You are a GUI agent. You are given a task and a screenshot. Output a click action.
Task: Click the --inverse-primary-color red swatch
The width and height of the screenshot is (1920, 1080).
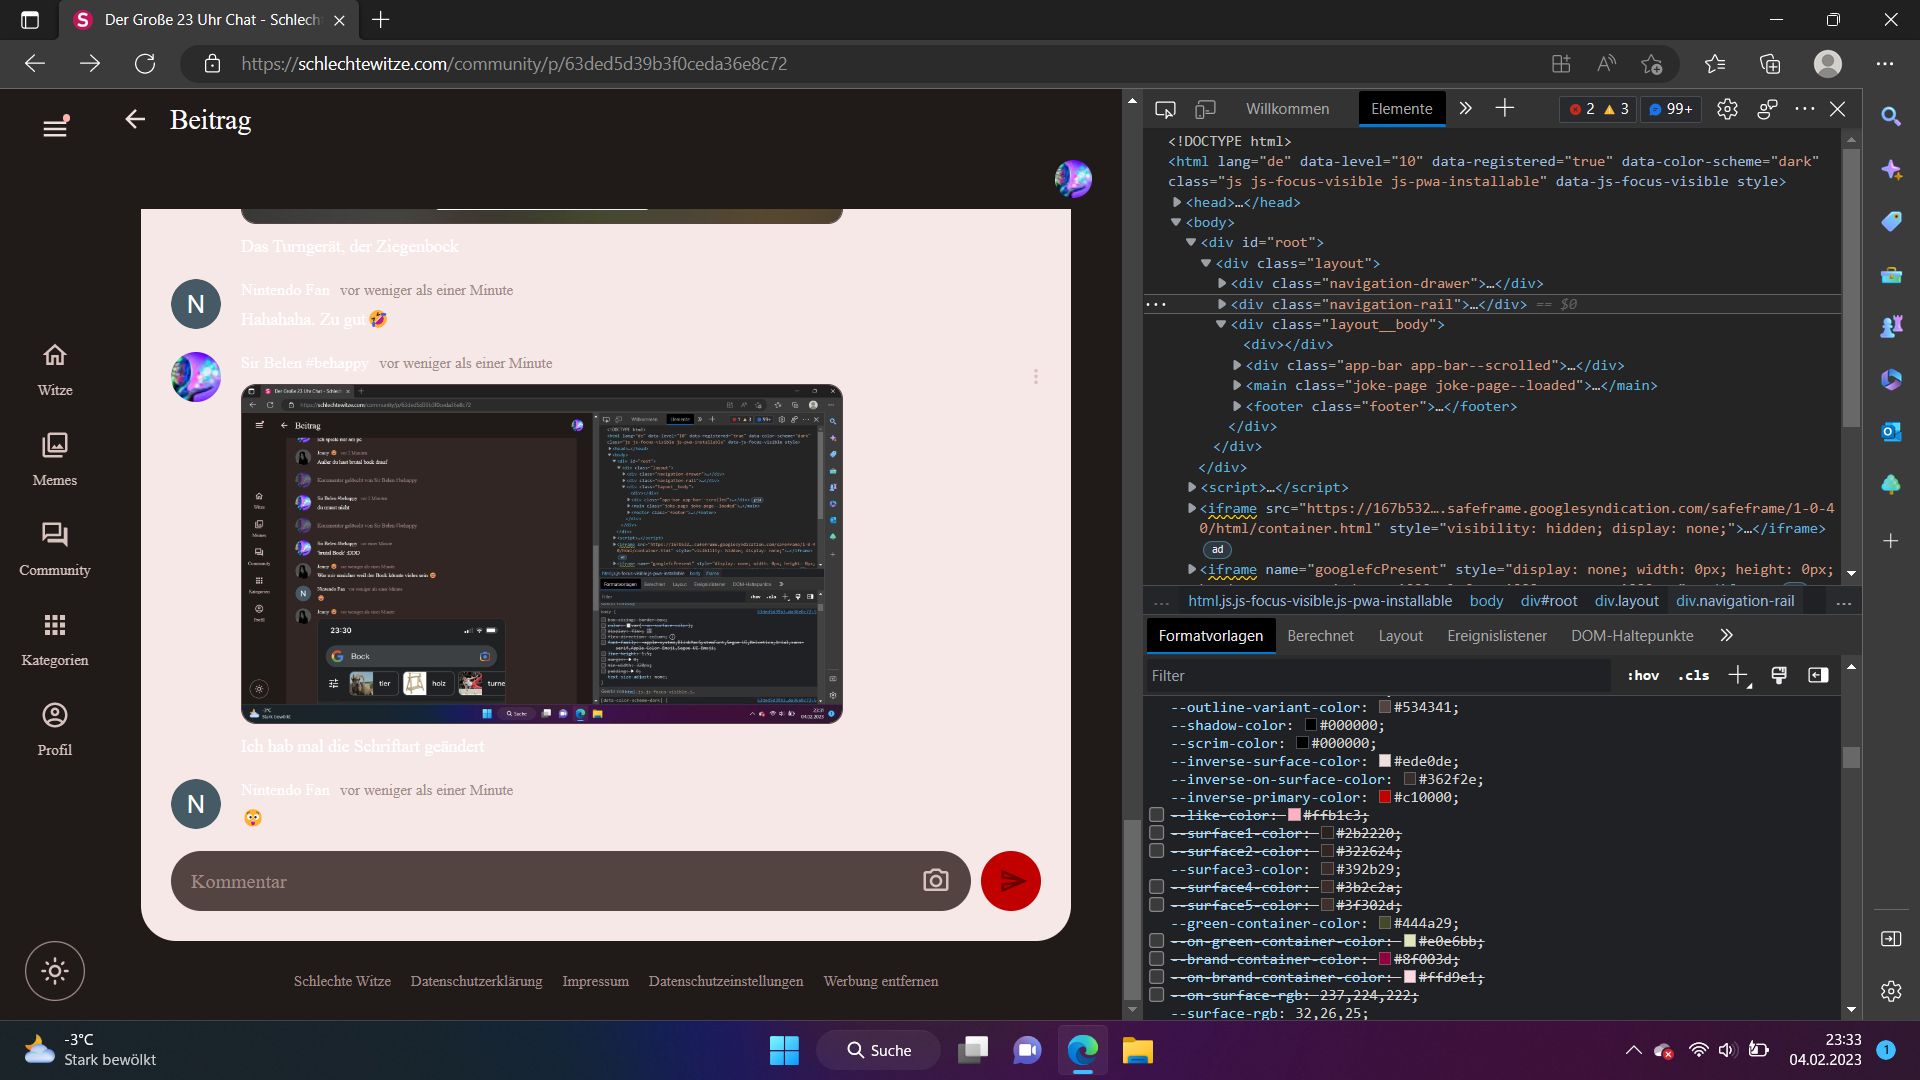point(1385,797)
